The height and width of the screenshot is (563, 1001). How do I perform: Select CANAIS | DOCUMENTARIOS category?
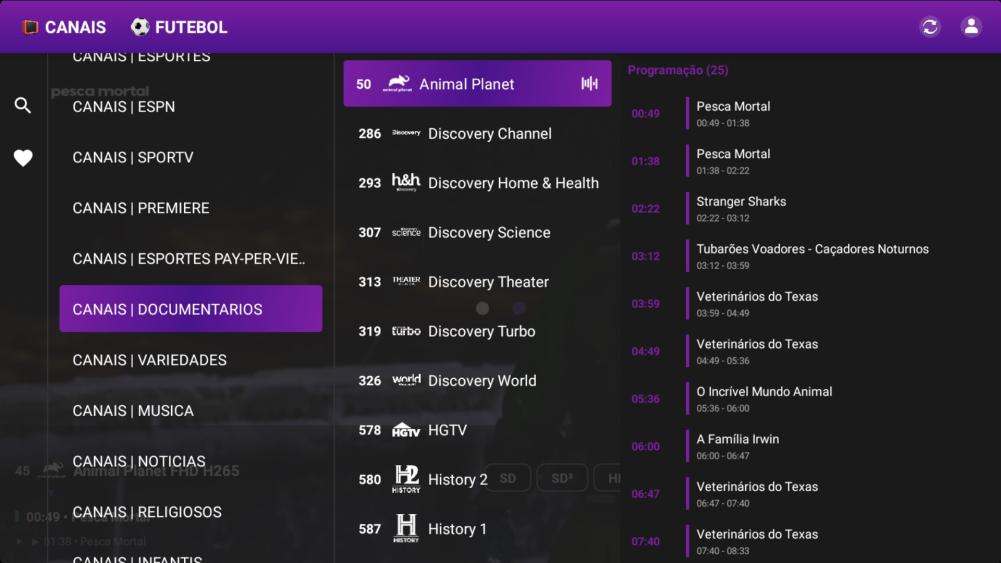click(x=191, y=309)
